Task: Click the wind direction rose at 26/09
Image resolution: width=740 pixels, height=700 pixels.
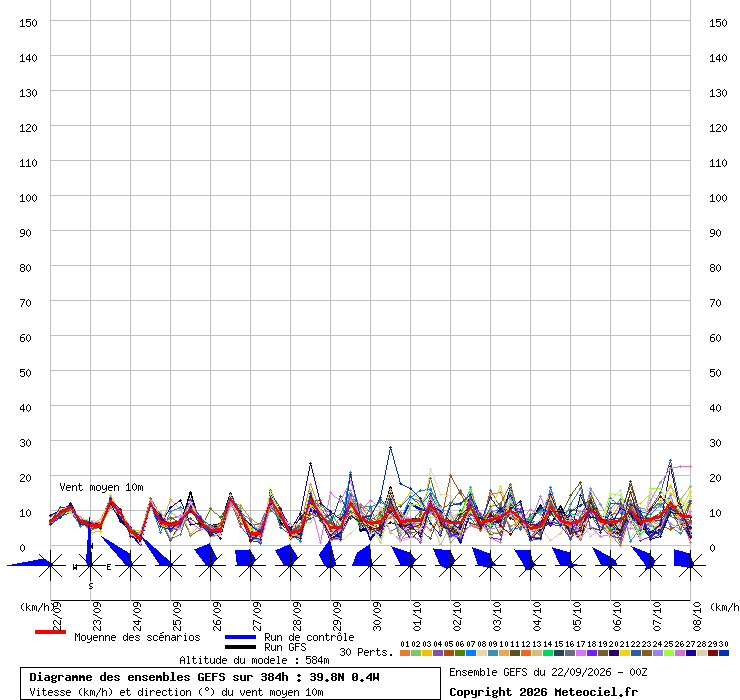Action: 210,565
